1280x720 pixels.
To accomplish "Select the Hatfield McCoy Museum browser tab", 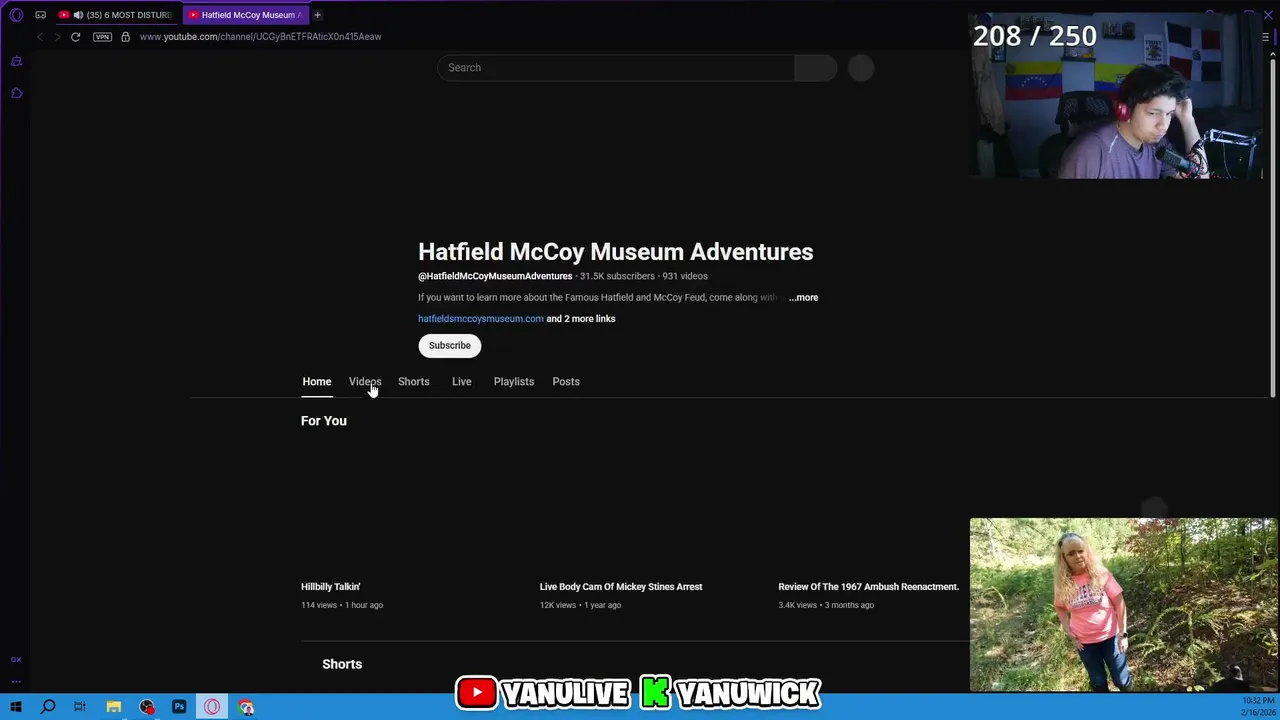I will [x=245, y=15].
